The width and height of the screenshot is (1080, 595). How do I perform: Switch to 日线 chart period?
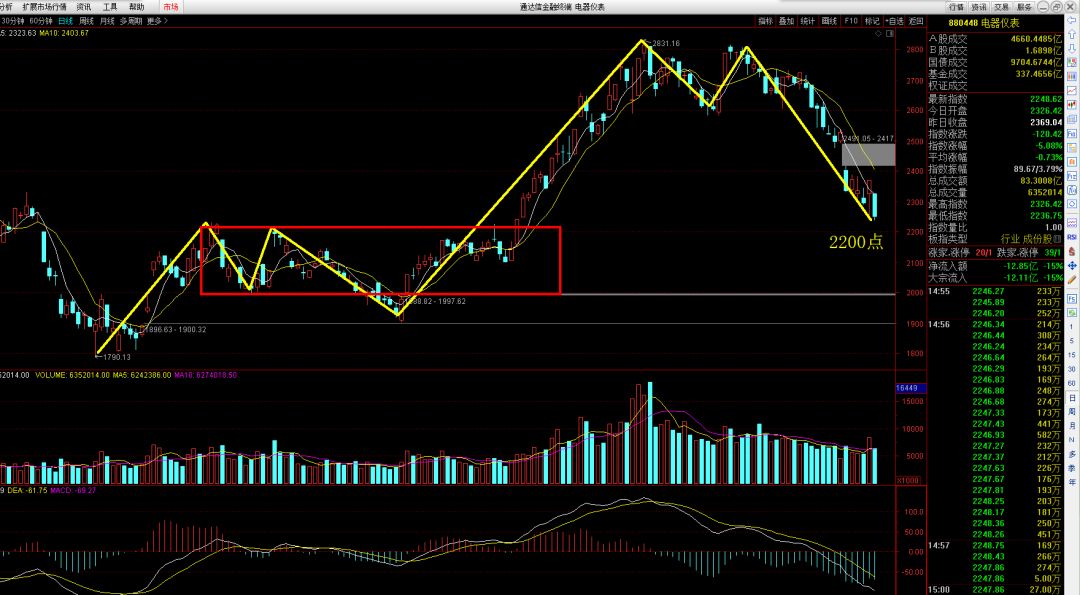(66, 21)
